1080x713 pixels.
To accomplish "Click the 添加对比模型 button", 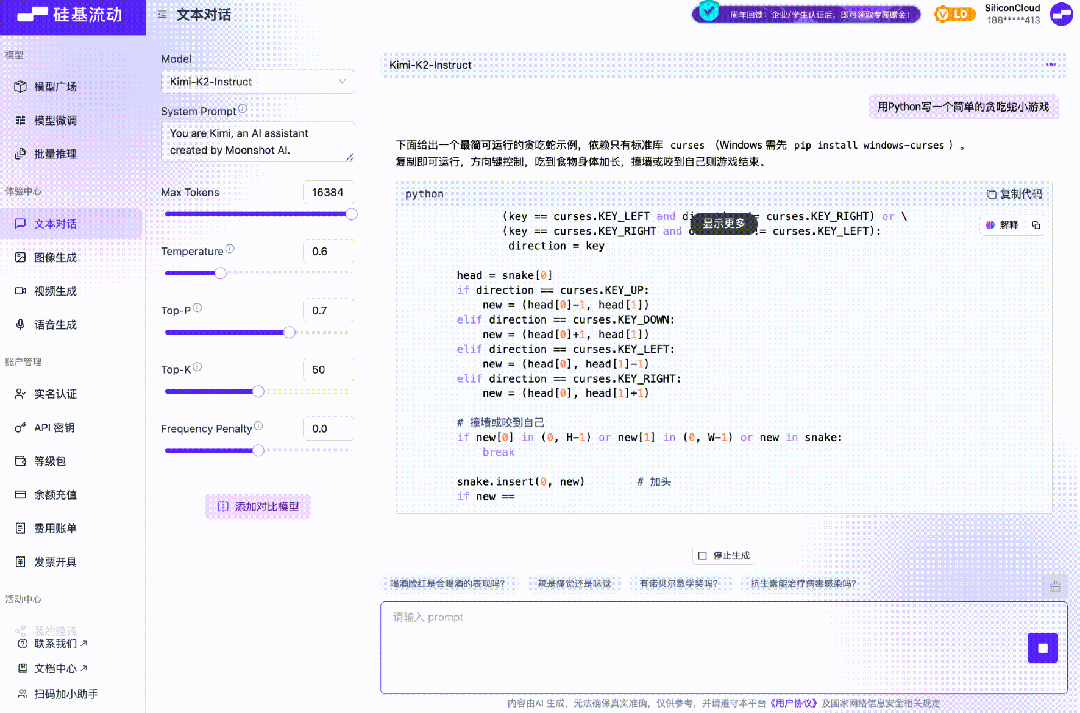I will click(x=257, y=506).
